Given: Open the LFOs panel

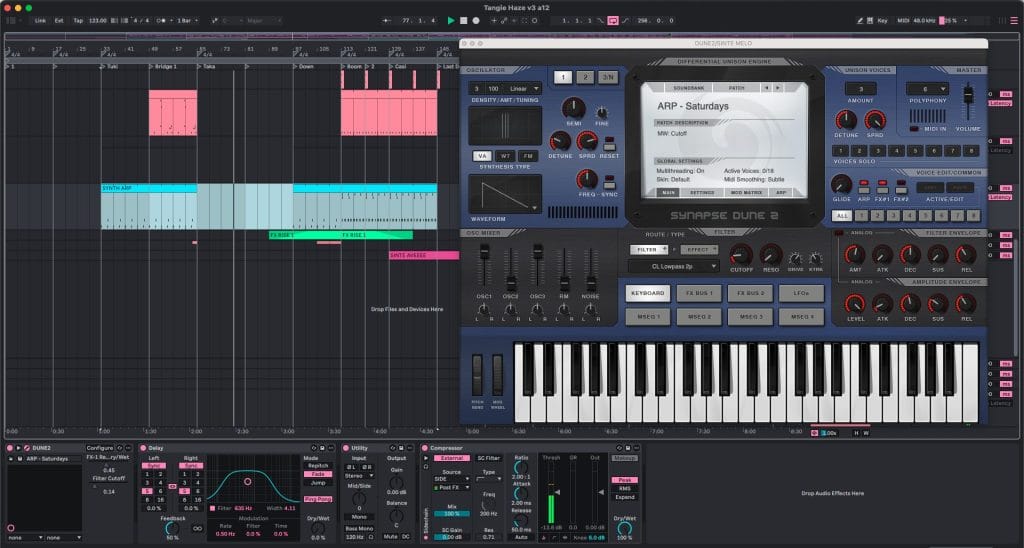Looking at the screenshot, I should (x=801, y=293).
